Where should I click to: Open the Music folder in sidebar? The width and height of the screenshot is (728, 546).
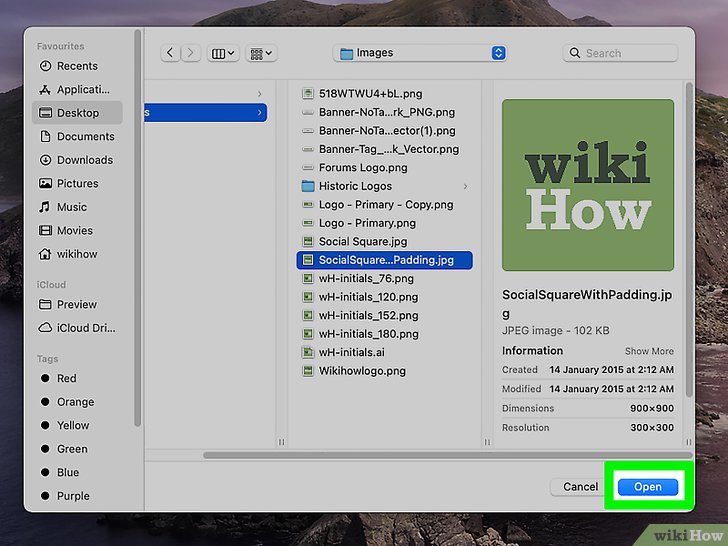point(71,207)
